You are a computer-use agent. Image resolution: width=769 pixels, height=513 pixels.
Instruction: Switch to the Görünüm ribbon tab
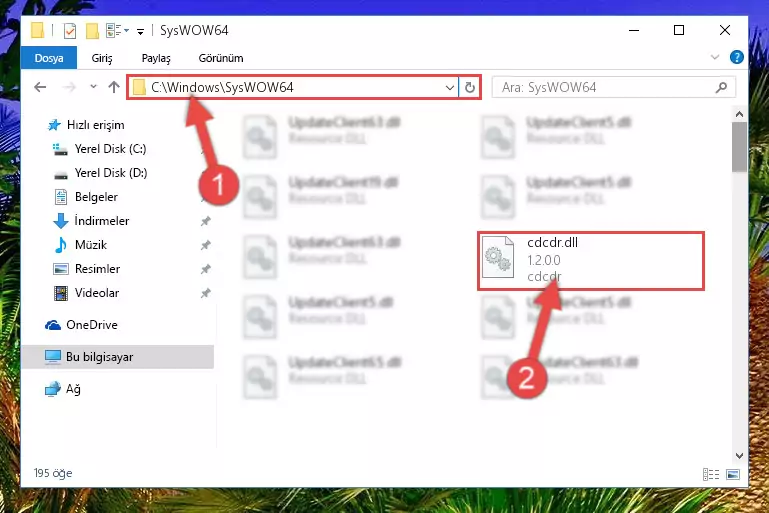(221, 58)
